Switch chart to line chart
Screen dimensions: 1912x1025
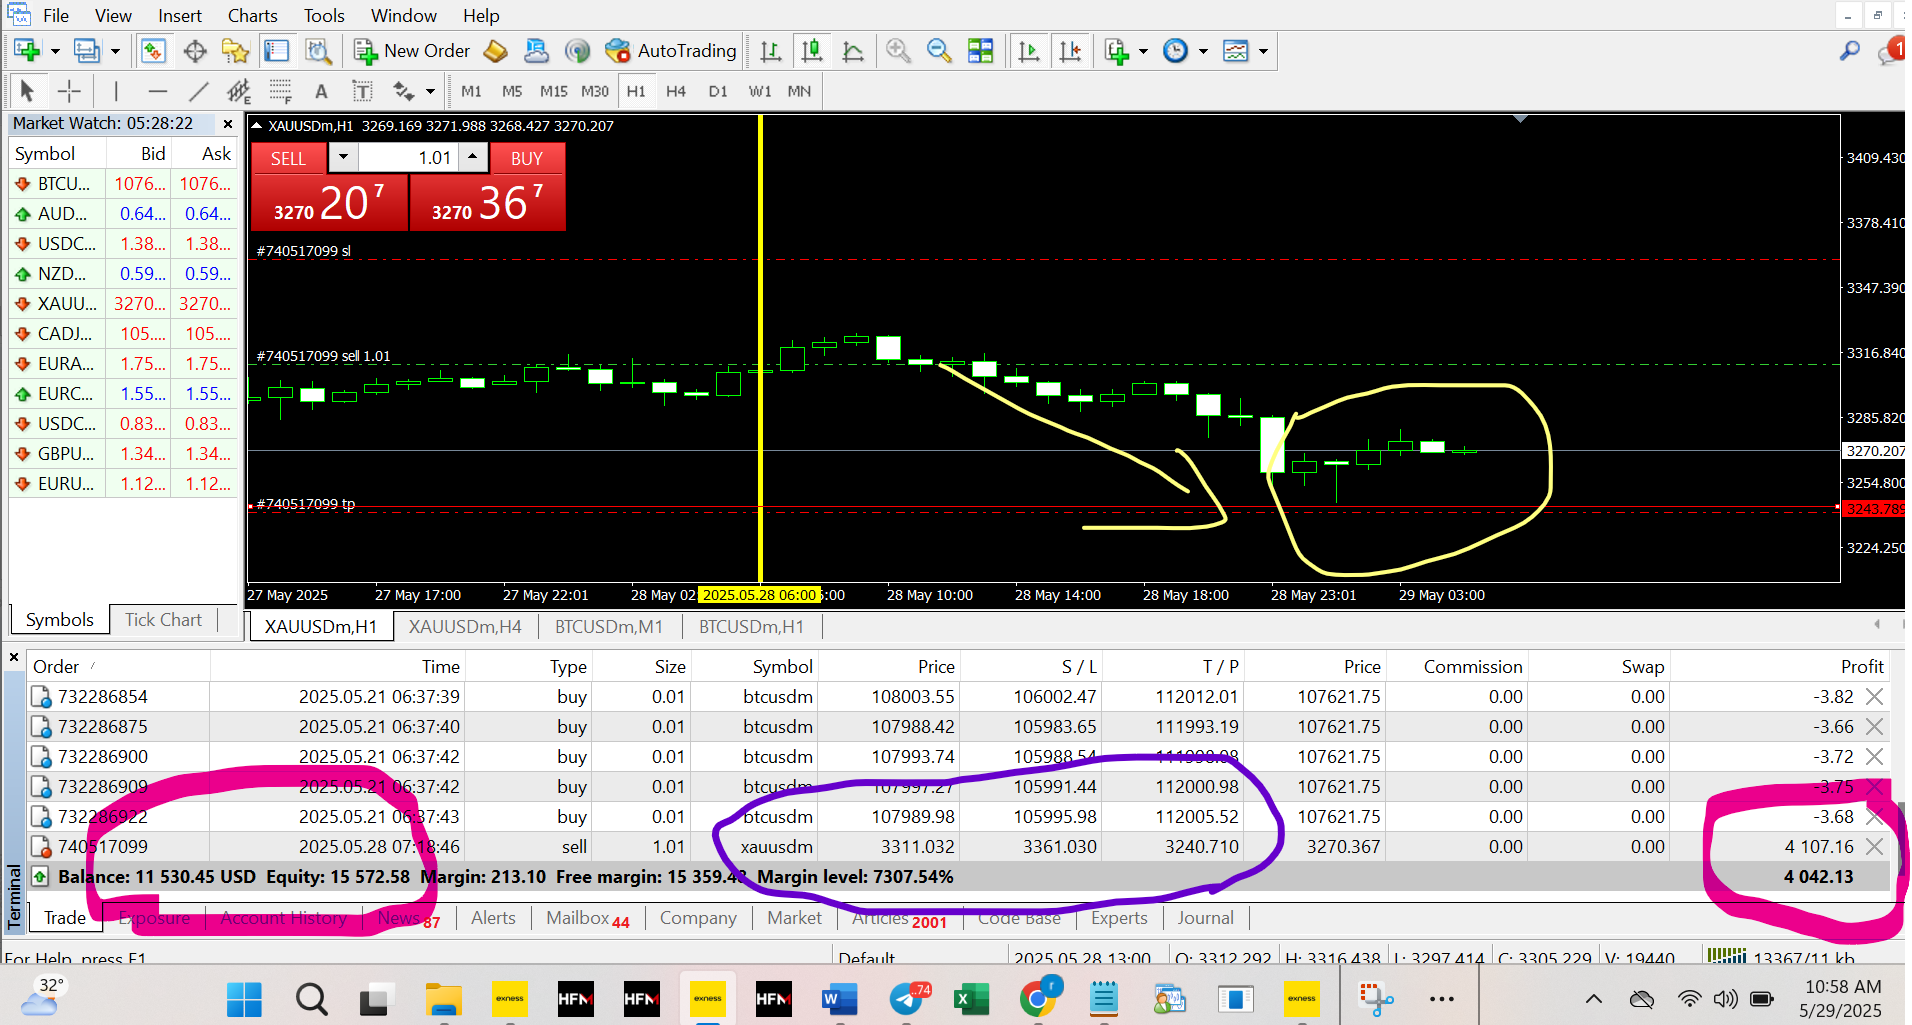point(853,50)
